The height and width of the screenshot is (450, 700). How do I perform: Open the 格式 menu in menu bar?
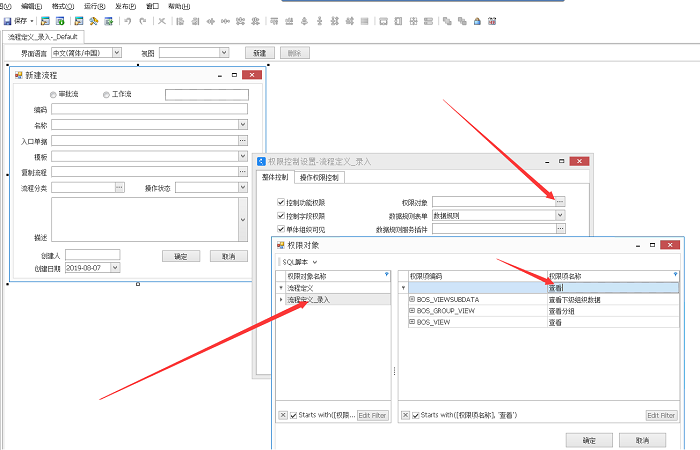coord(63,5)
